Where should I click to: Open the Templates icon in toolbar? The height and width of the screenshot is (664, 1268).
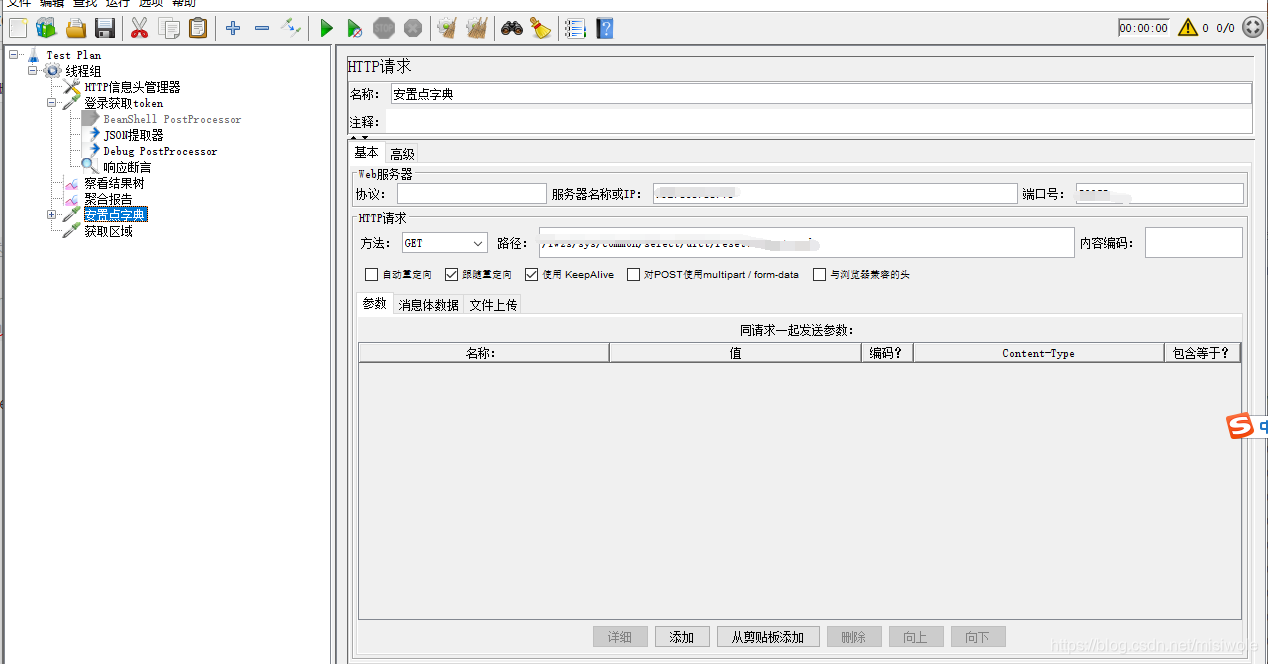pyautogui.click(x=46, y=28)
